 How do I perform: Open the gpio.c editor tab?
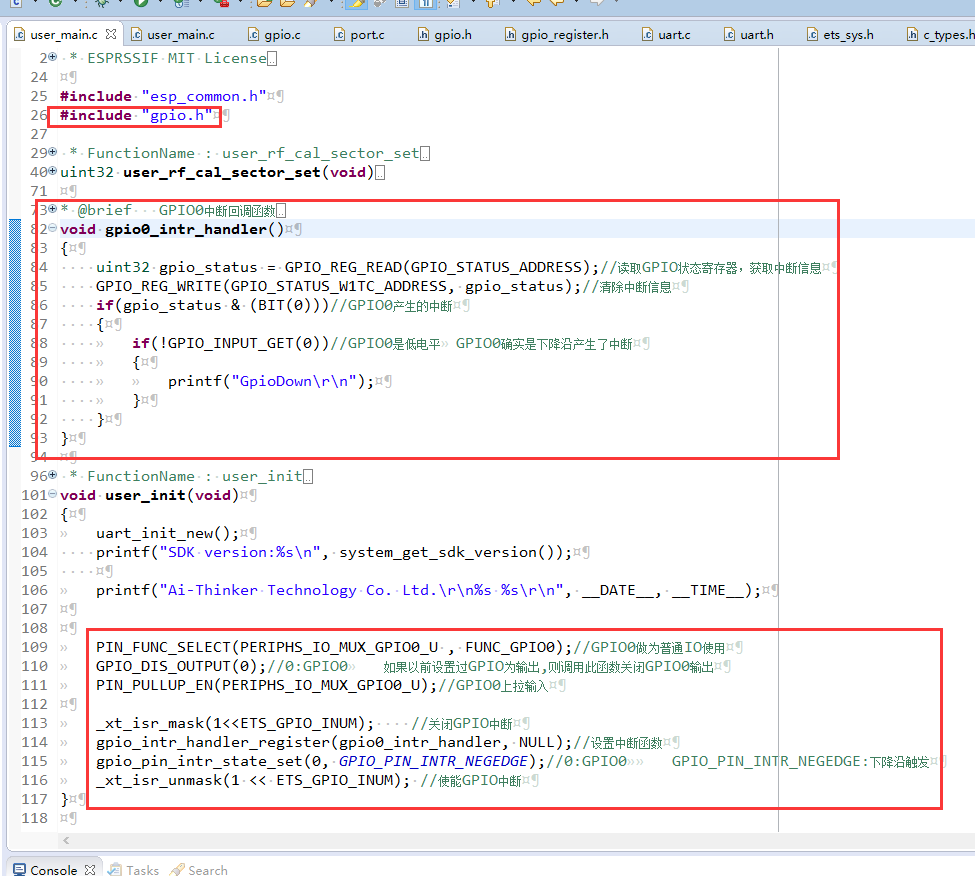274,35
